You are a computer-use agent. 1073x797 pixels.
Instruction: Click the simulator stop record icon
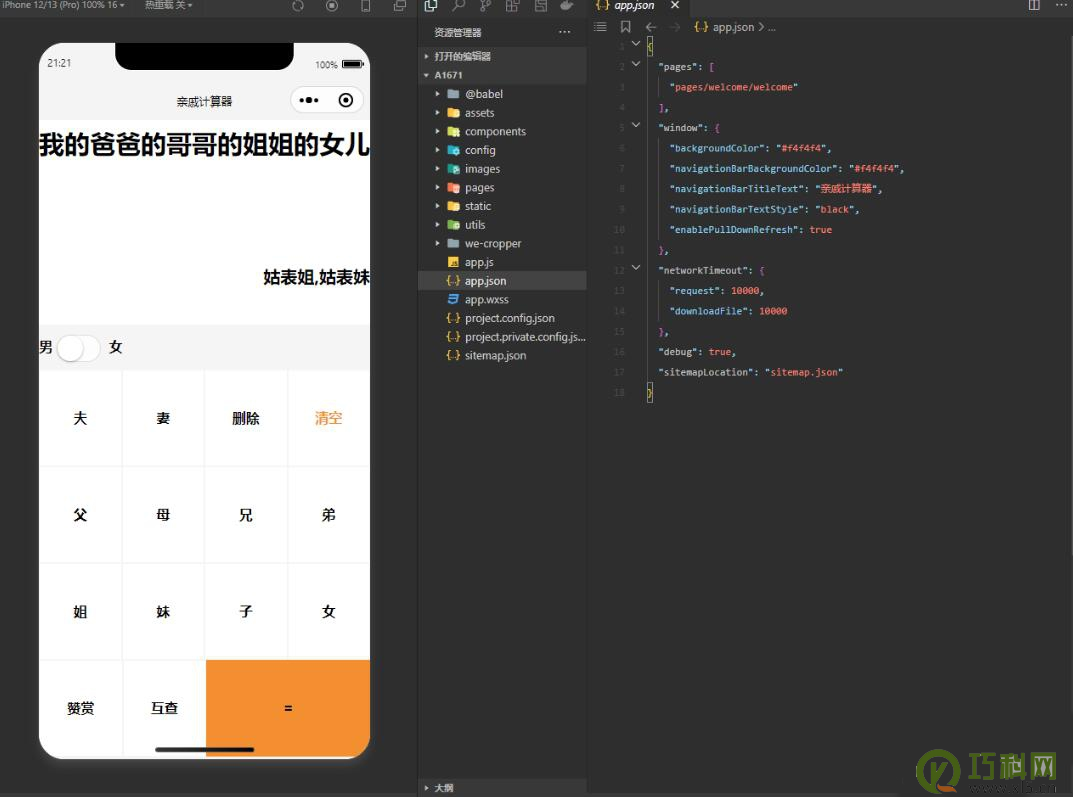coord(332,6)
